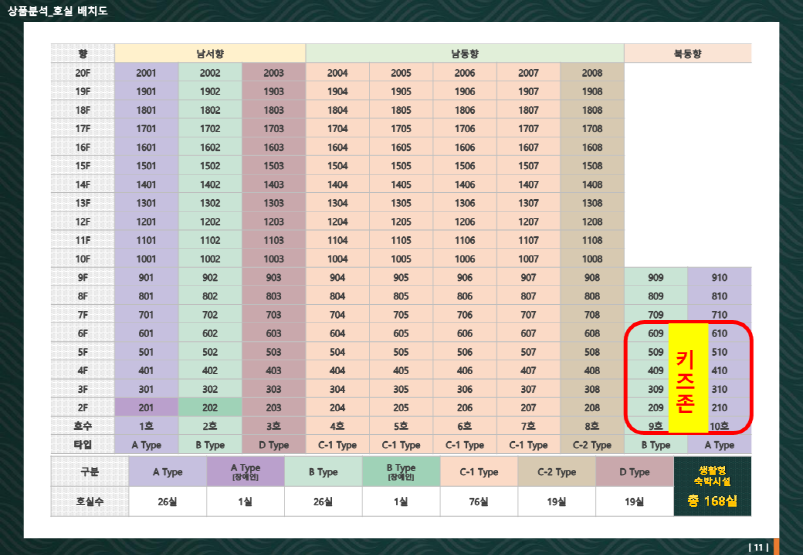Select the 남동향 column header
The width and height of the screenshot is (803, 555).
464,53
